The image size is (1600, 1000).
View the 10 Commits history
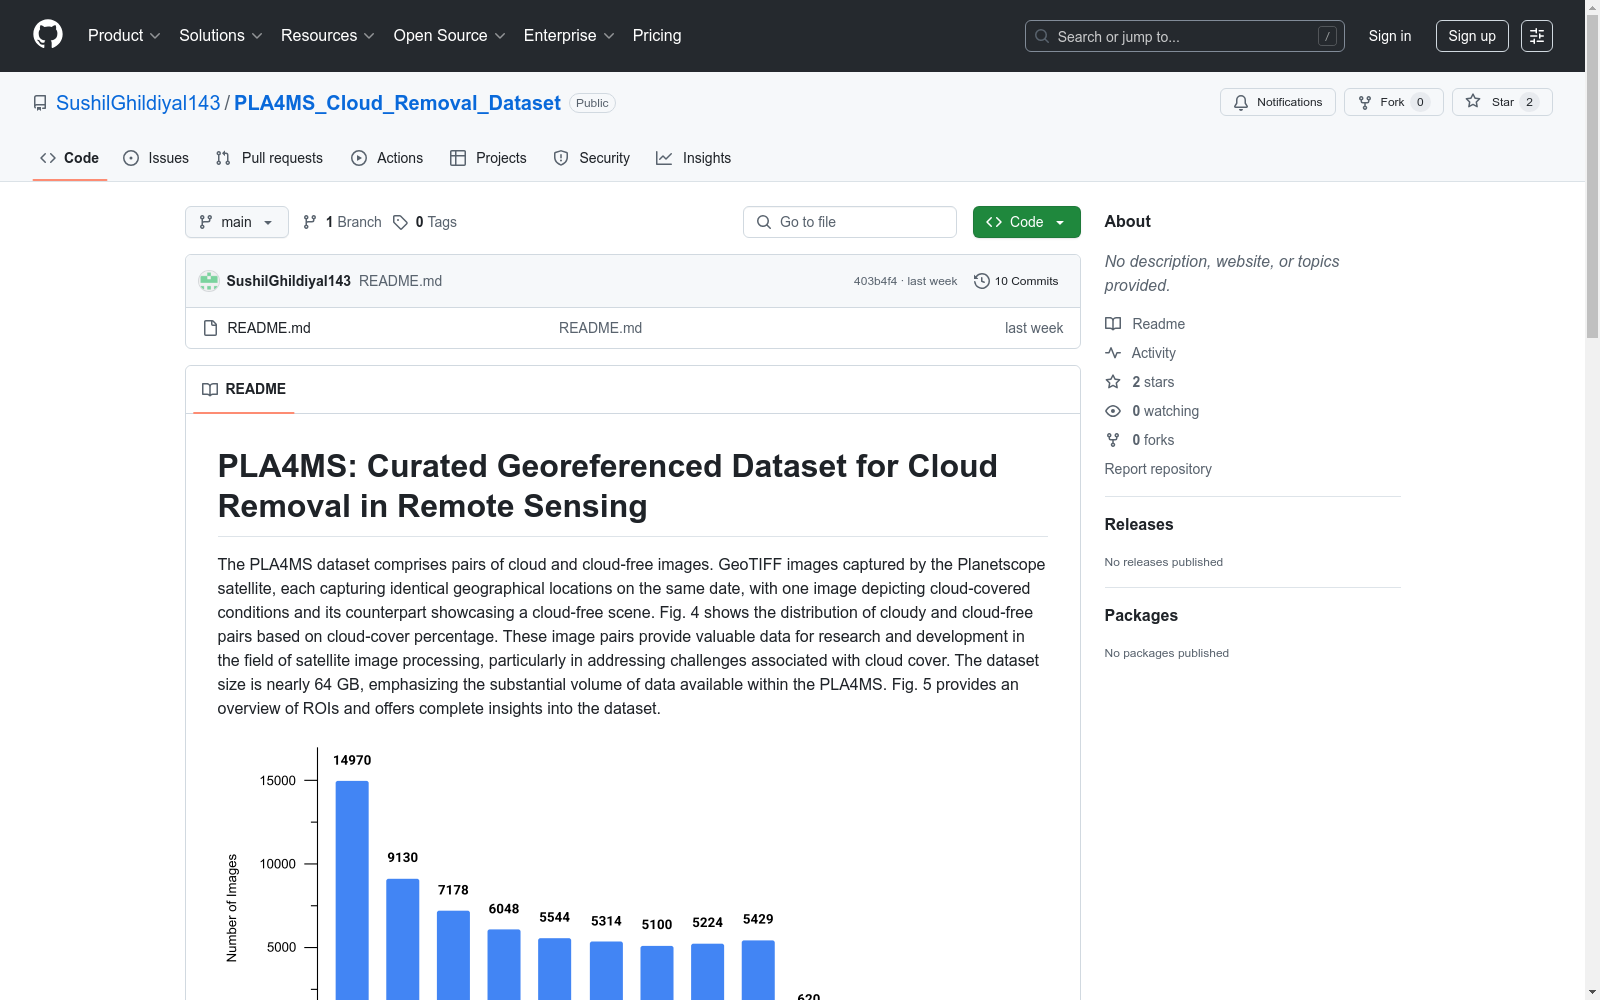point(1016,281)
